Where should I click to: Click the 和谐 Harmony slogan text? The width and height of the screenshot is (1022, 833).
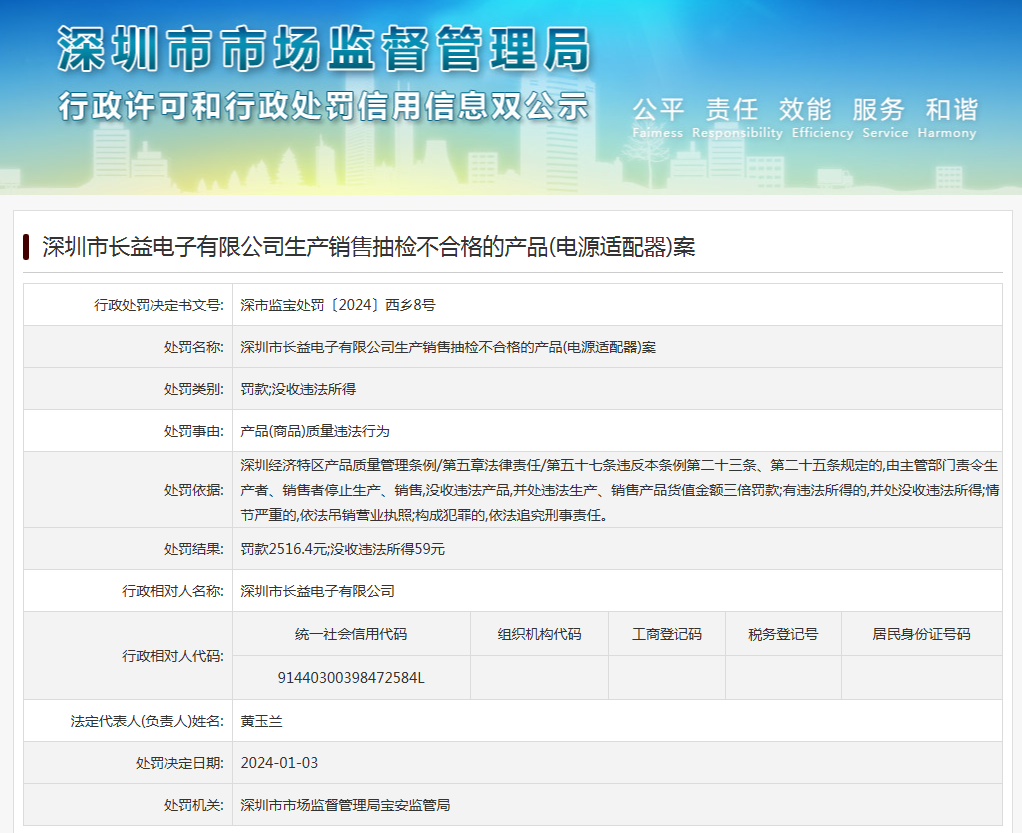tap(947, 118)
